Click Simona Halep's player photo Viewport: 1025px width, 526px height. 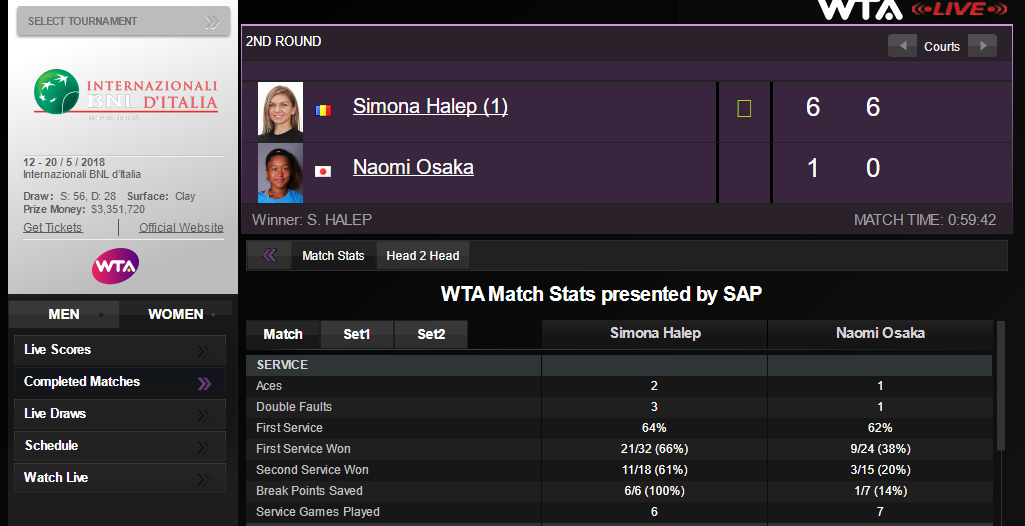(280, 110)
